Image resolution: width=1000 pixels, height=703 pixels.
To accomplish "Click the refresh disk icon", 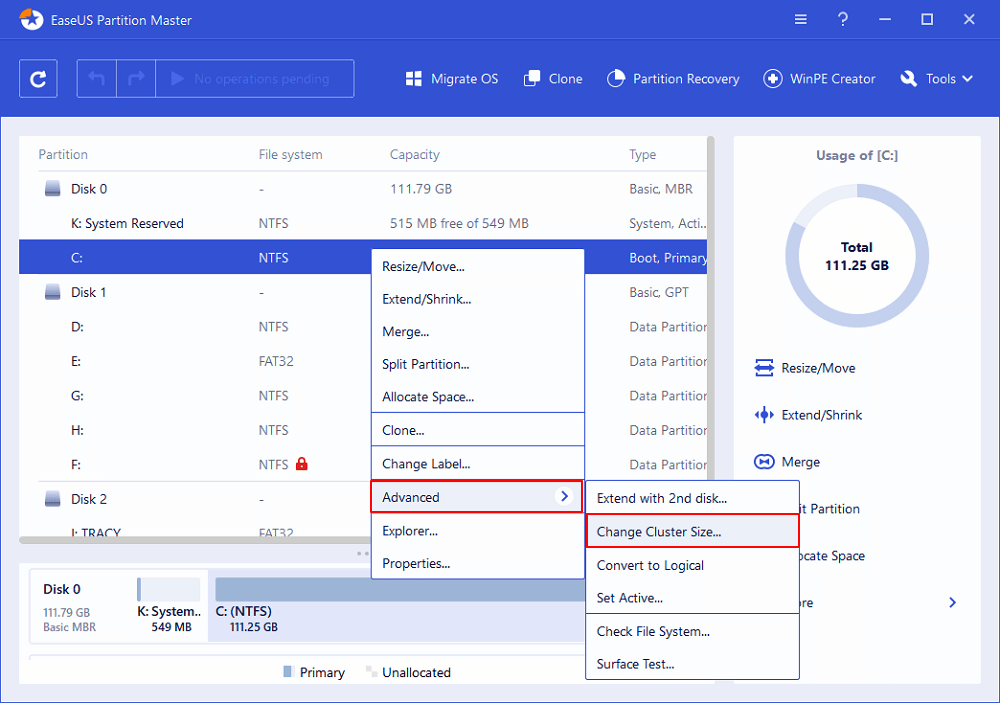I will [38, 79].
